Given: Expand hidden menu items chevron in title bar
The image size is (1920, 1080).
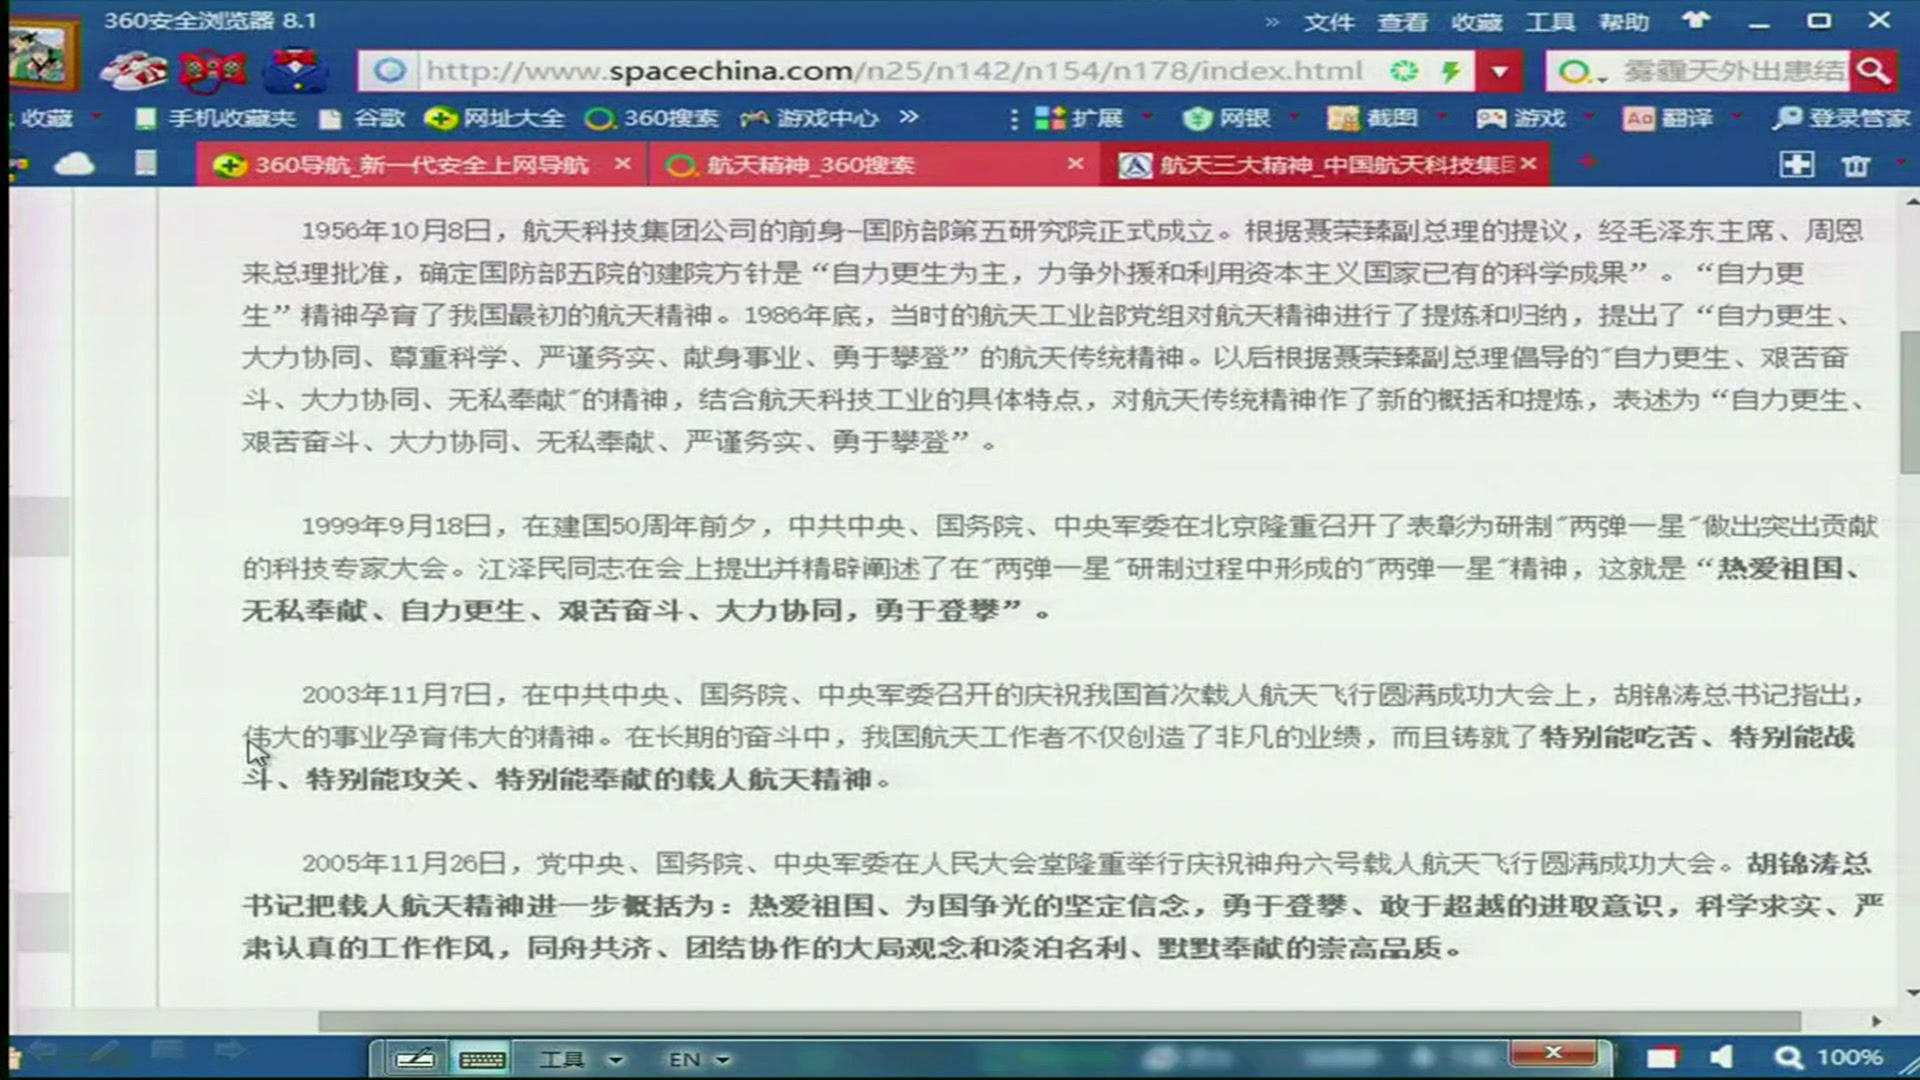Looking at the screenshot, I should click(1271, 22).
